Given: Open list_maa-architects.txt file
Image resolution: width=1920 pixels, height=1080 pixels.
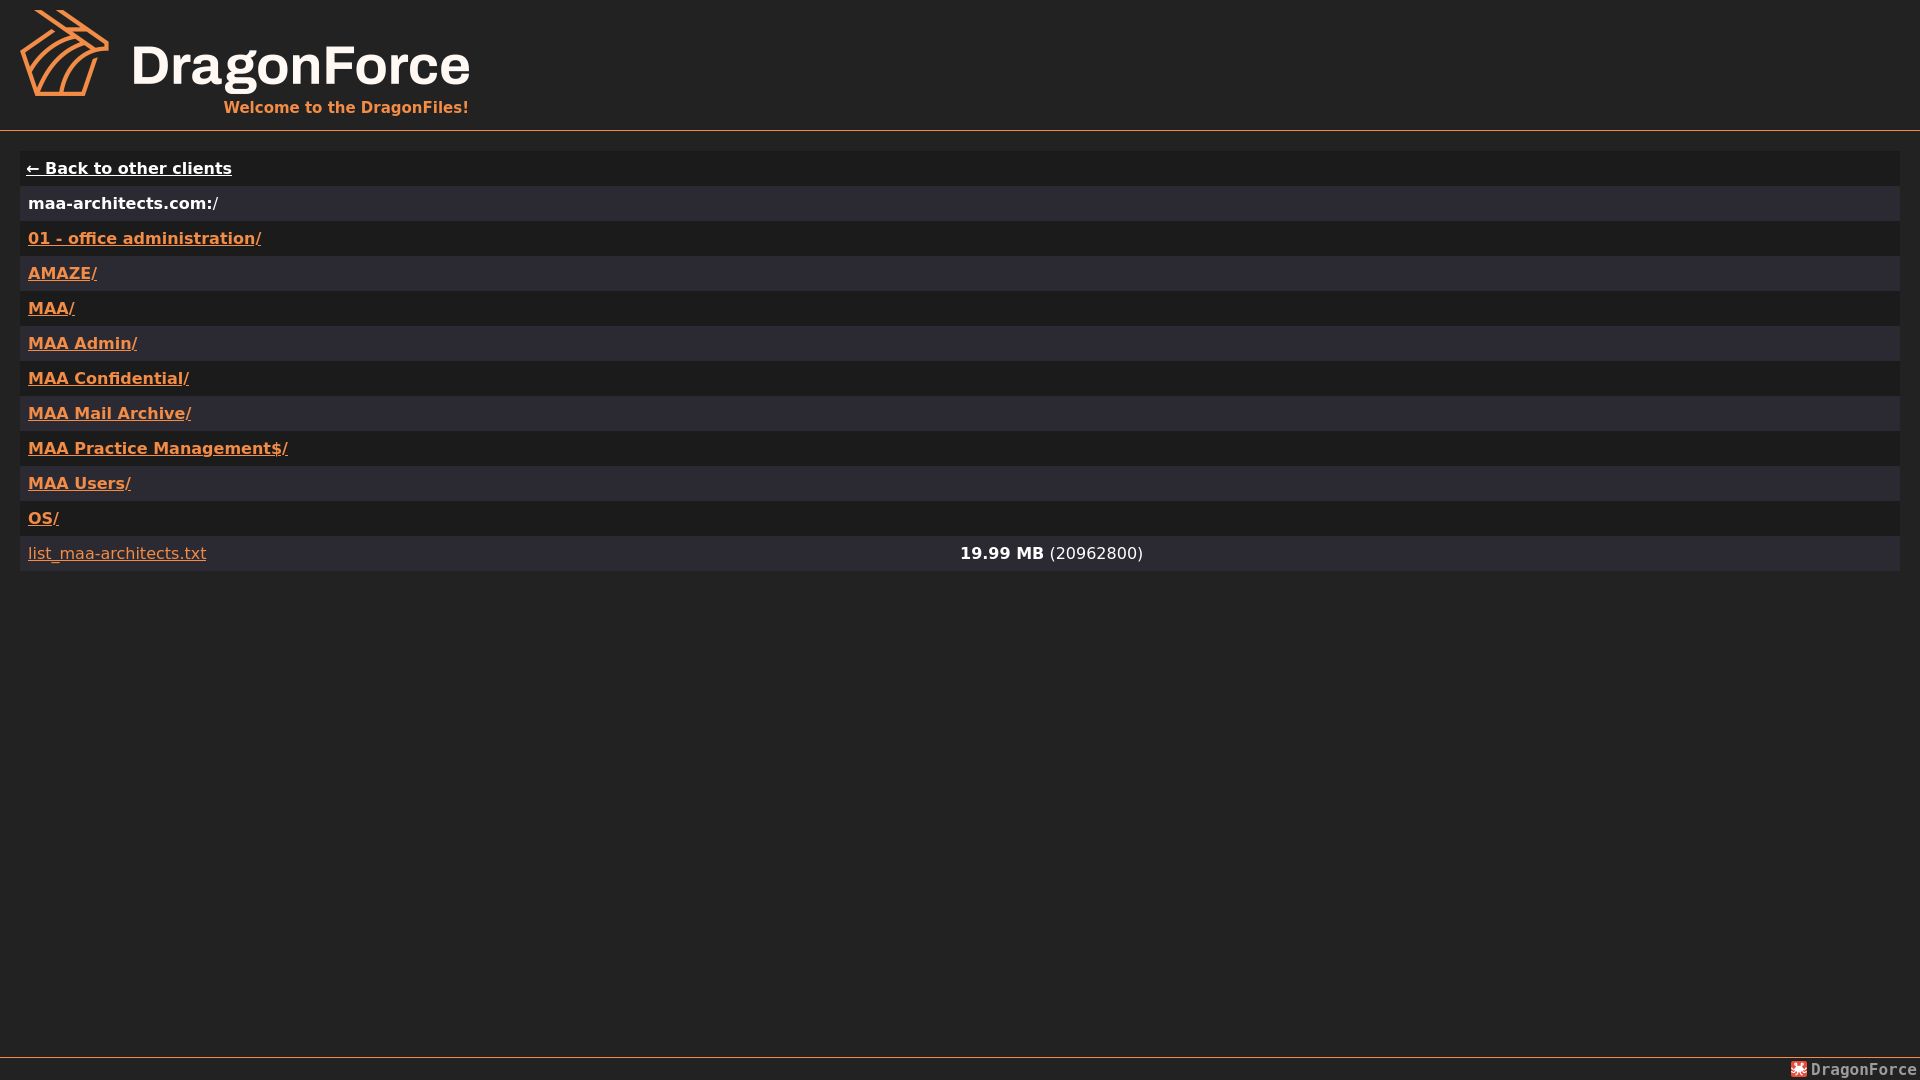Looking at the screenshot, I should coord(117,554).
